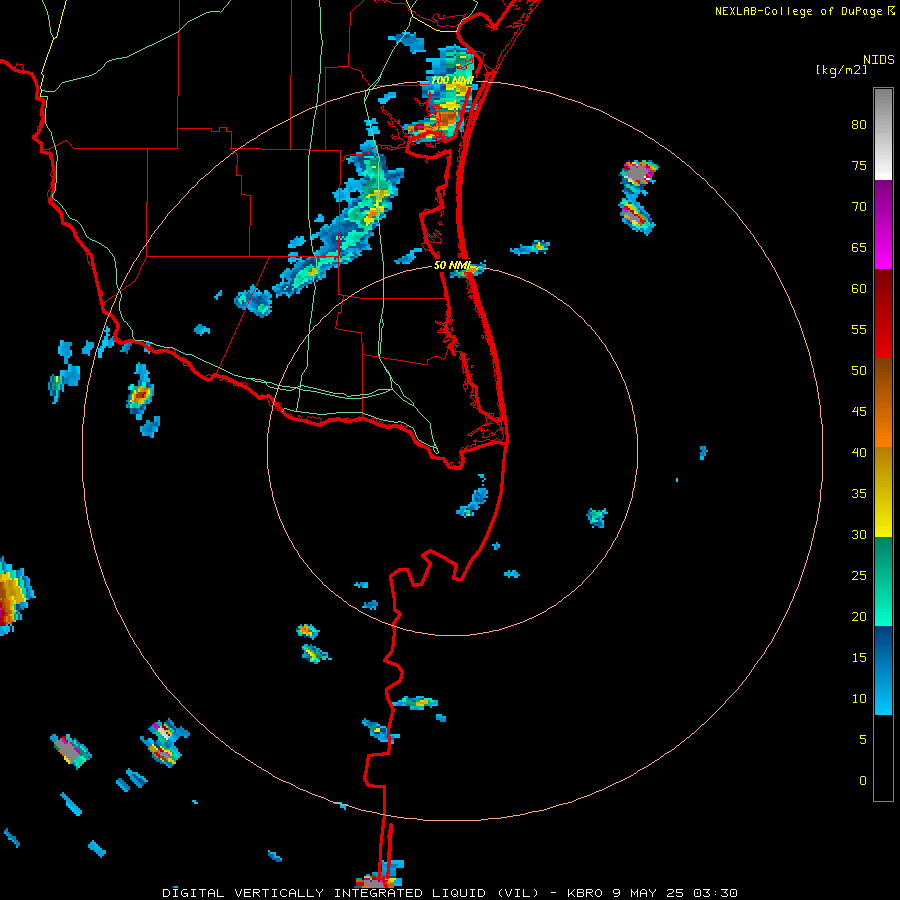Click the 25 value on the VIL scale
Viewport: 900px width, 900px height.
[x=859, y=576]
